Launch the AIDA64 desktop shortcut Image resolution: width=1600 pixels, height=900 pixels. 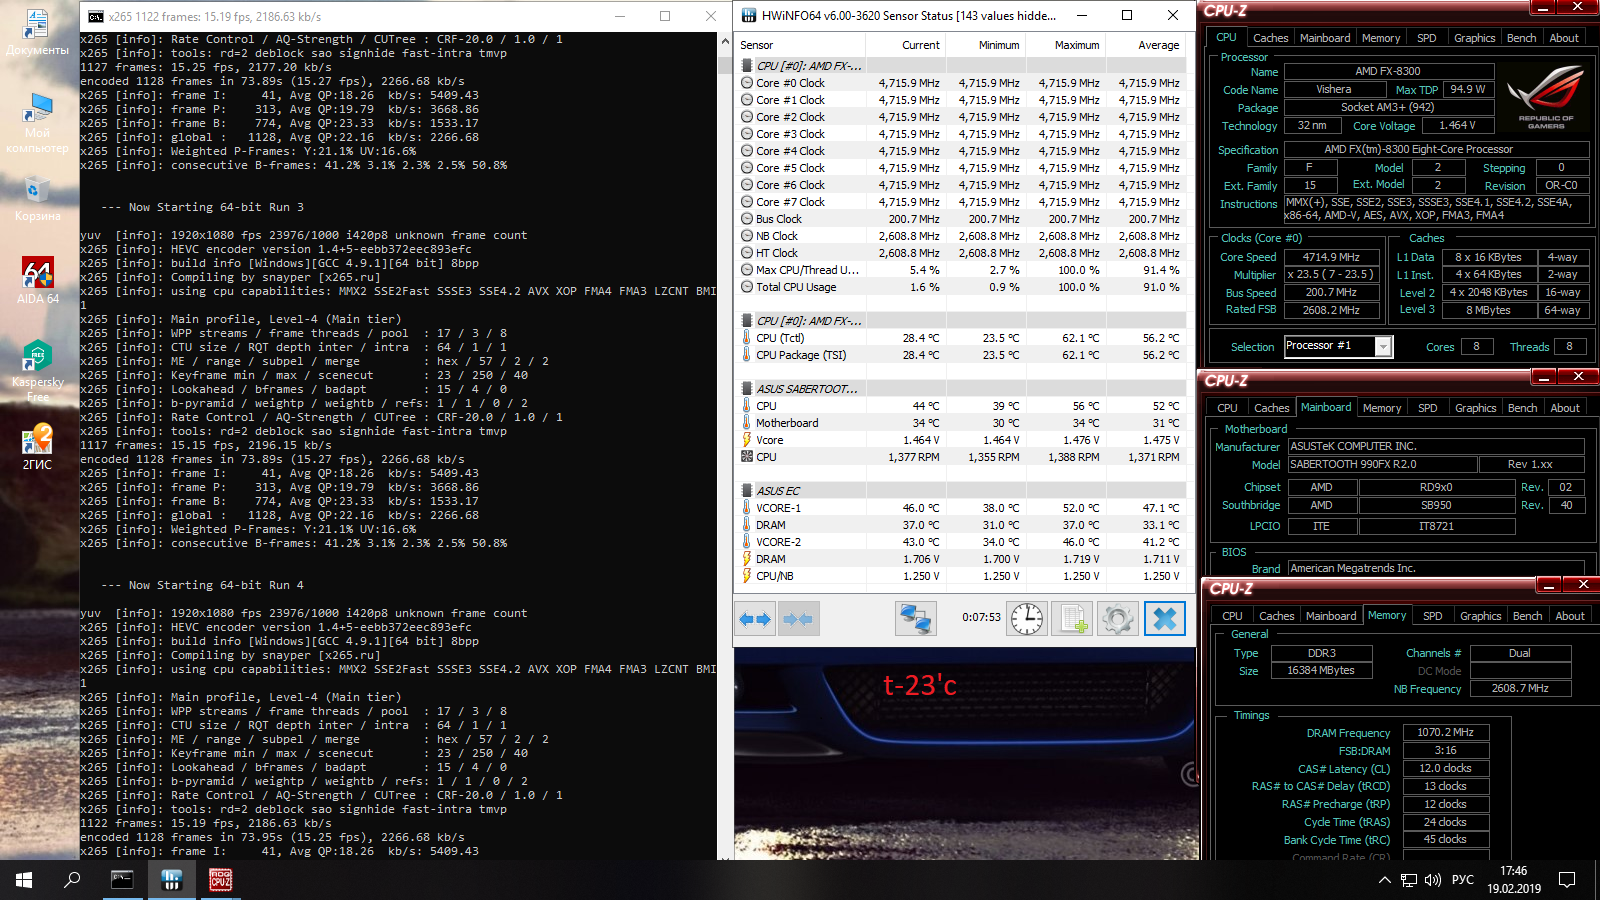[x=37, y=280]
